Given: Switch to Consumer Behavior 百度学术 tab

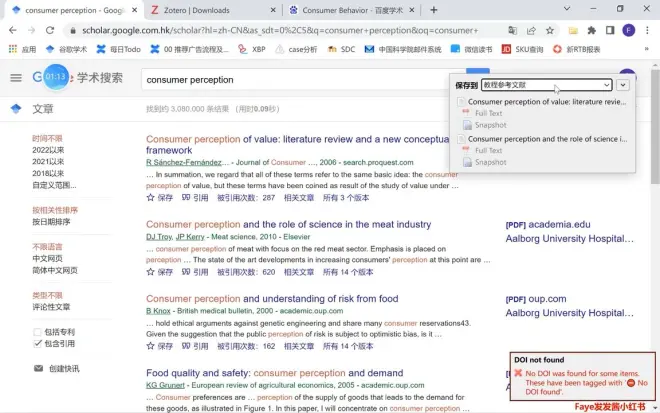Looking at the screenshot, I should (x=352, y=10).
